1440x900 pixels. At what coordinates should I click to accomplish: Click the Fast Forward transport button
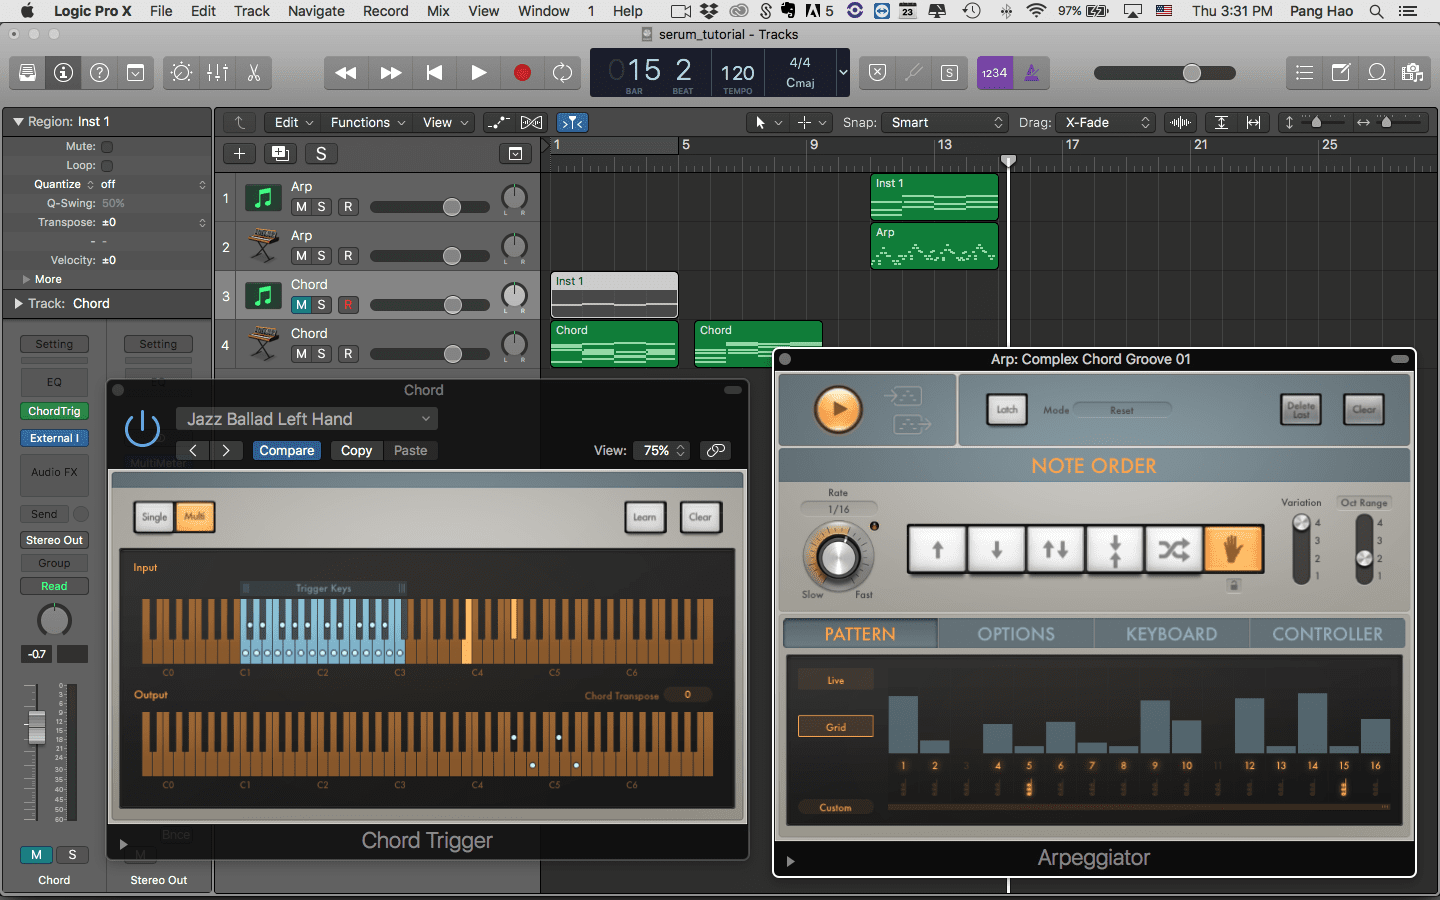tap(391, 73)
